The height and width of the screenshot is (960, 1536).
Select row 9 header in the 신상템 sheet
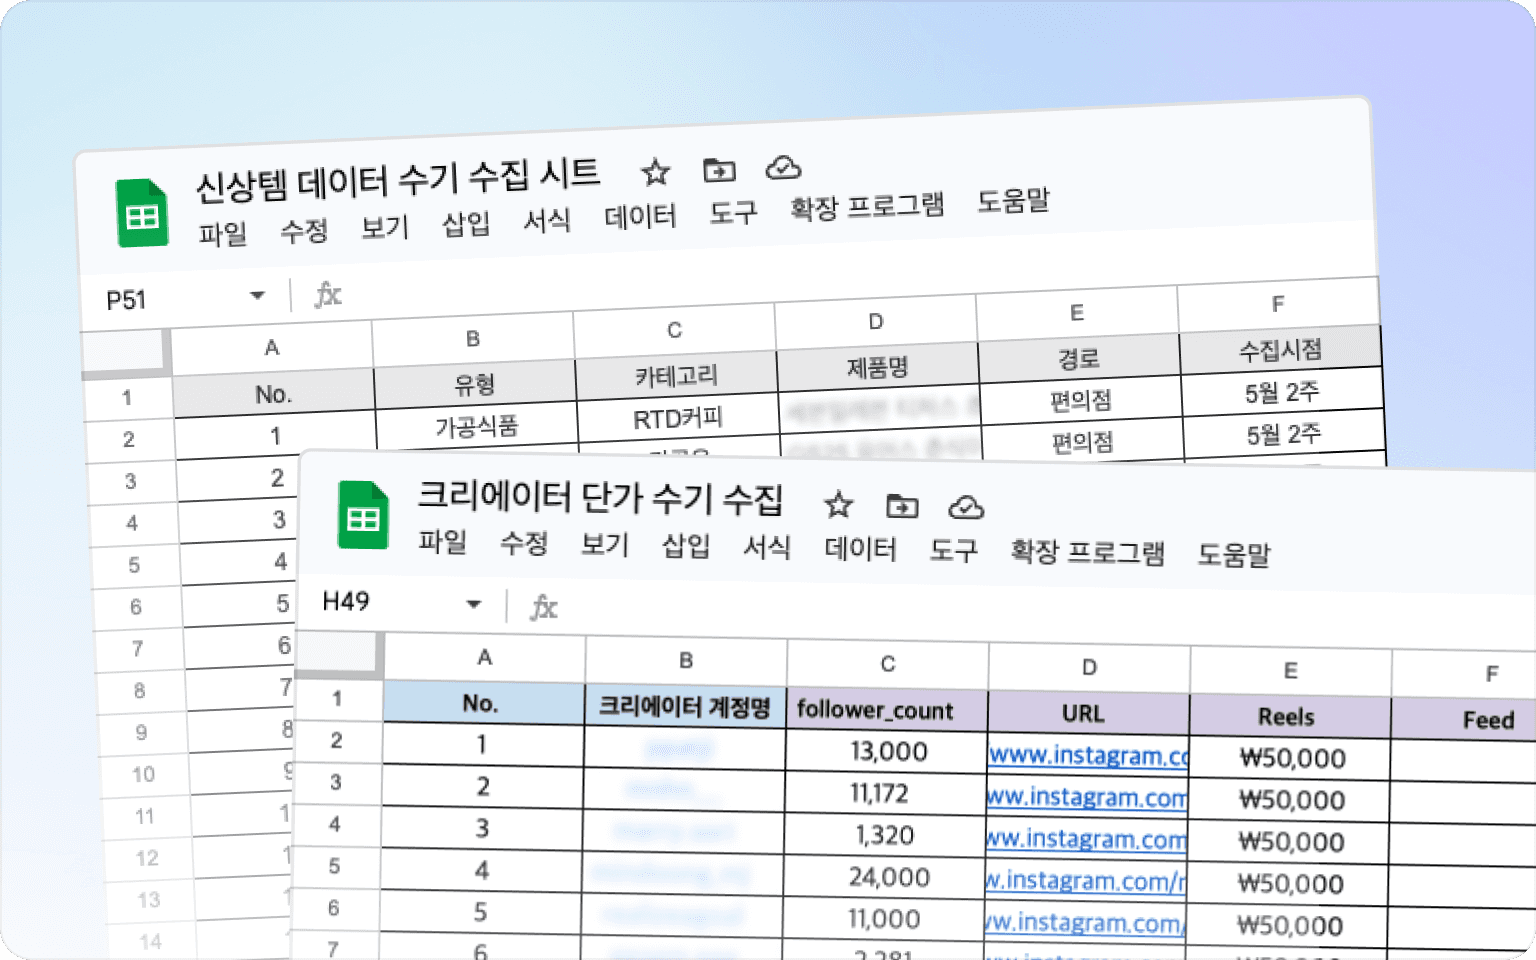coord(141,732)
